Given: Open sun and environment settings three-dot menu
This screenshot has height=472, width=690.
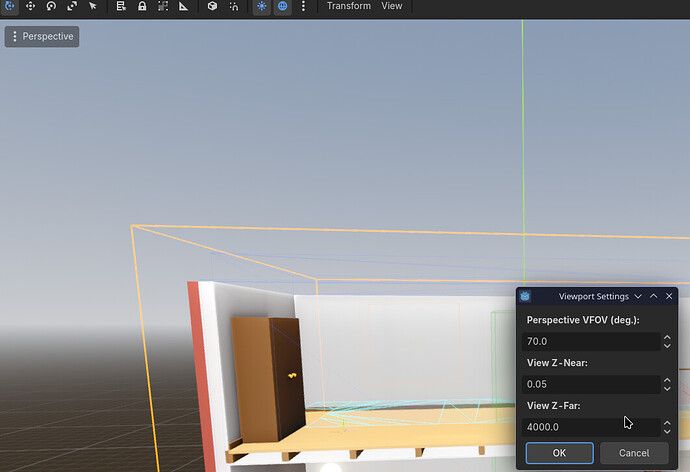Looking at the screenshot, I should (303, 6).
